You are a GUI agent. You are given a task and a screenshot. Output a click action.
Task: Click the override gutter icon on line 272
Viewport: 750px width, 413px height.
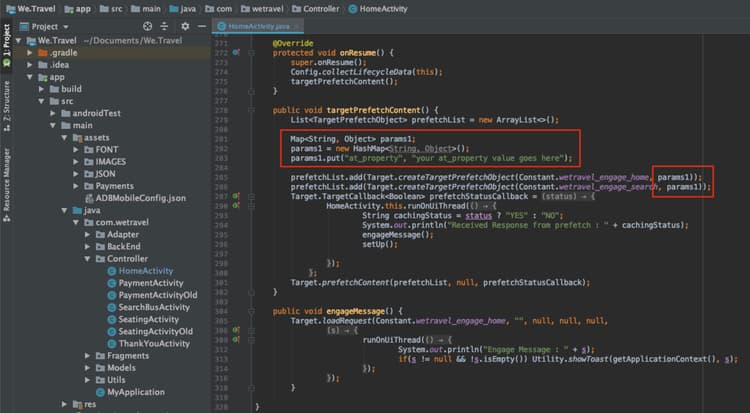(x=236, y=50)
